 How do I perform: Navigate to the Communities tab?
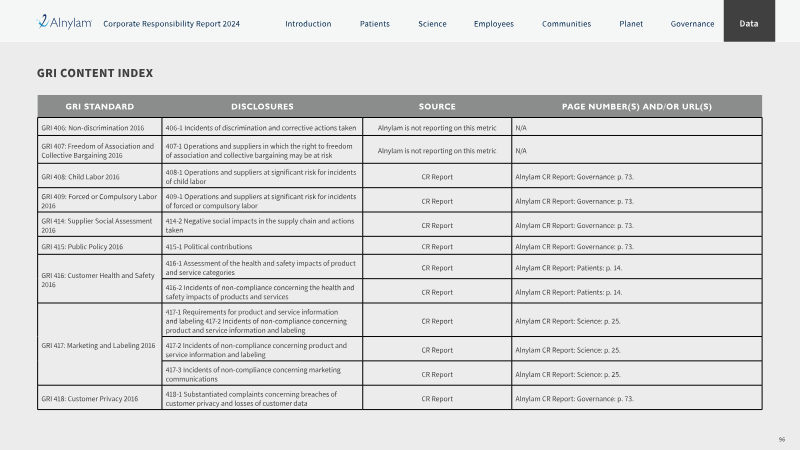click(566, 23)
